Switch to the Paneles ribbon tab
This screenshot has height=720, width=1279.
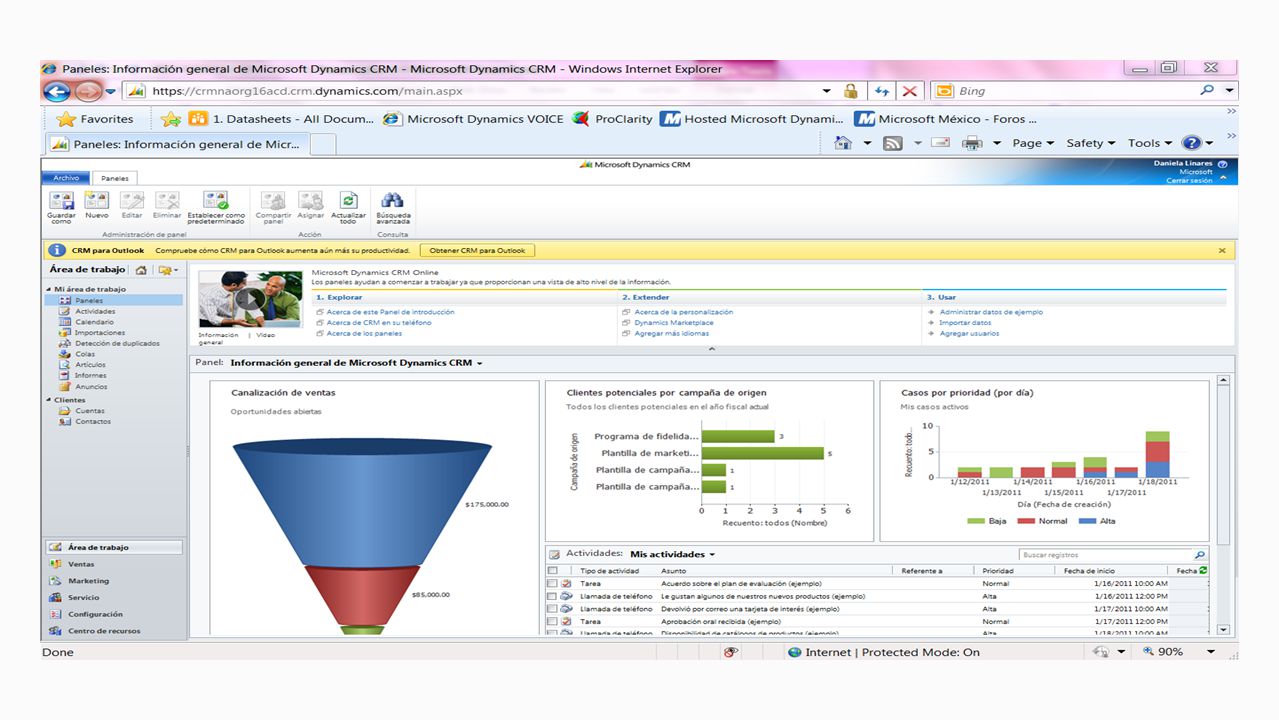click(115, 178)
